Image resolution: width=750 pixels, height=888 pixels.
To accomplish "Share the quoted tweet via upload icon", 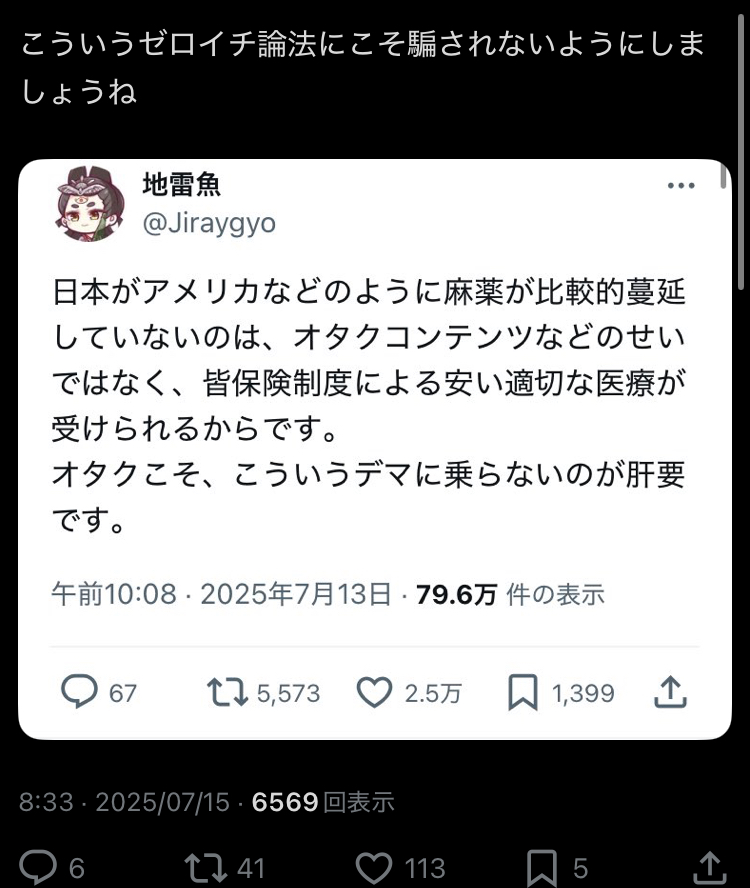I will 670,692.
